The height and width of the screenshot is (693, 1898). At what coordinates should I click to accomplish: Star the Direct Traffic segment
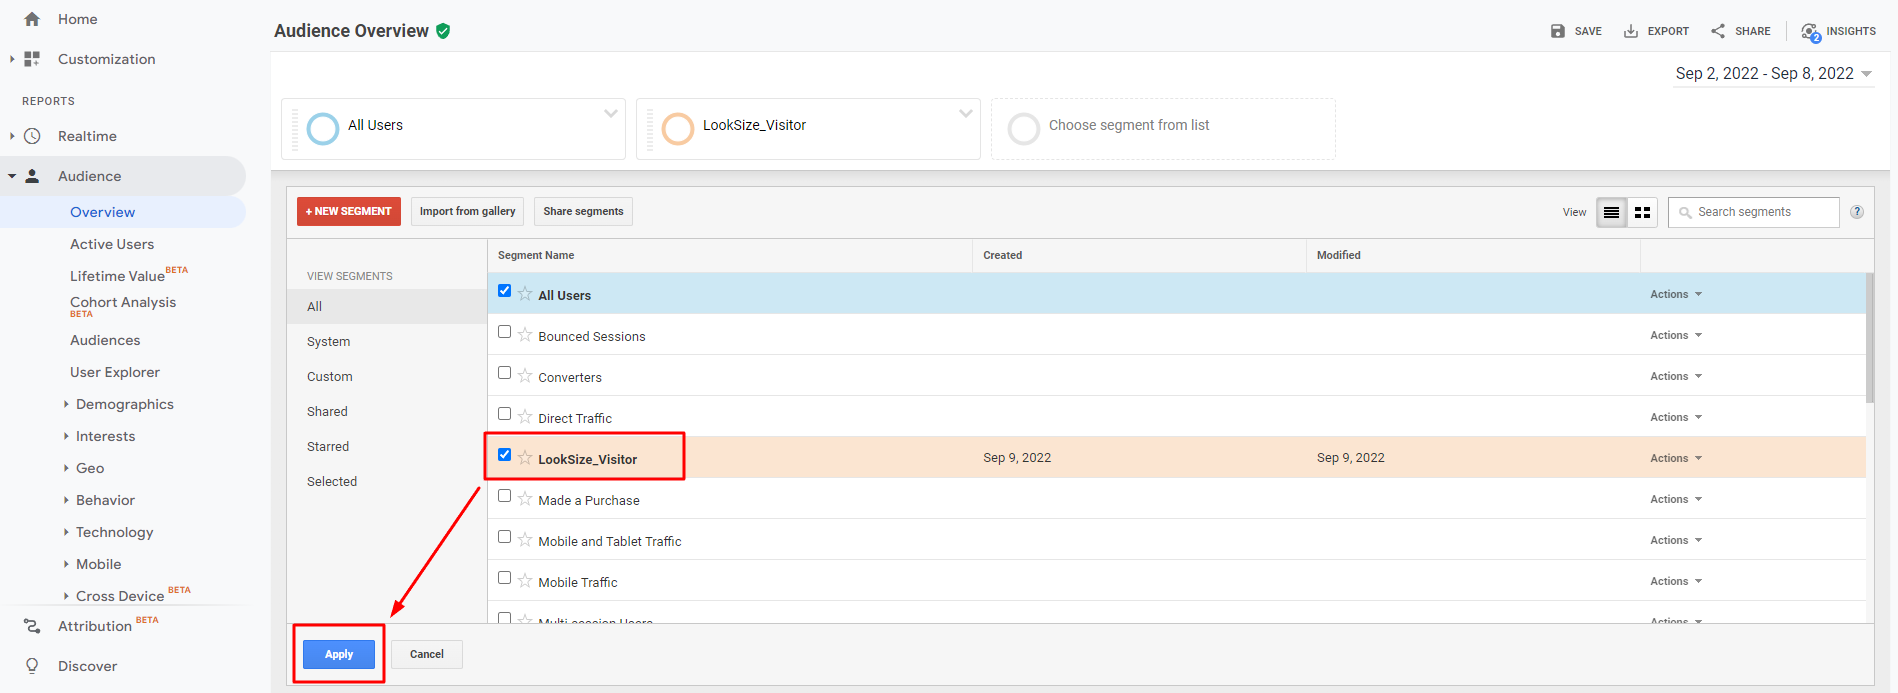525,417
